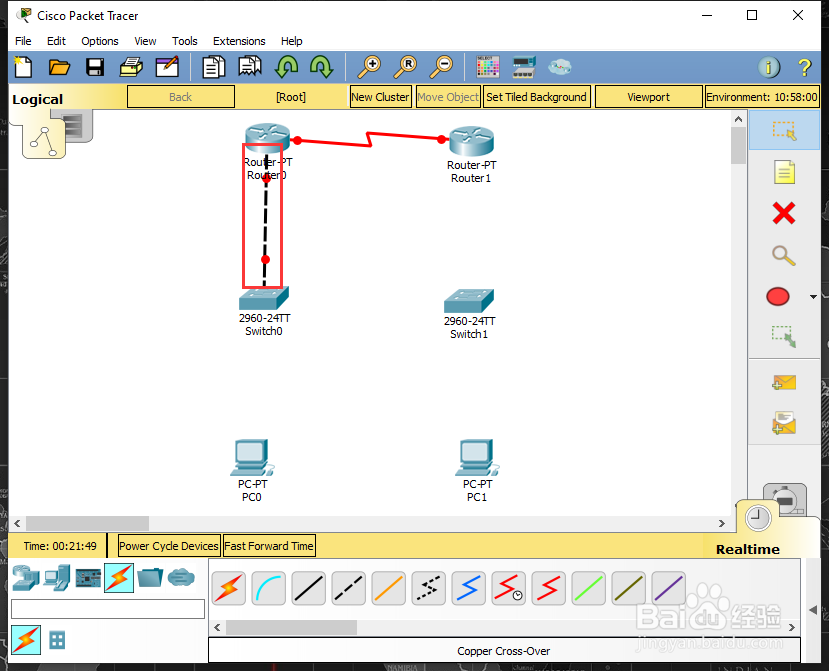Switch to the Logical workspace tab
The height and width of the screenshot is (671, 829).
tap(38, 99)
